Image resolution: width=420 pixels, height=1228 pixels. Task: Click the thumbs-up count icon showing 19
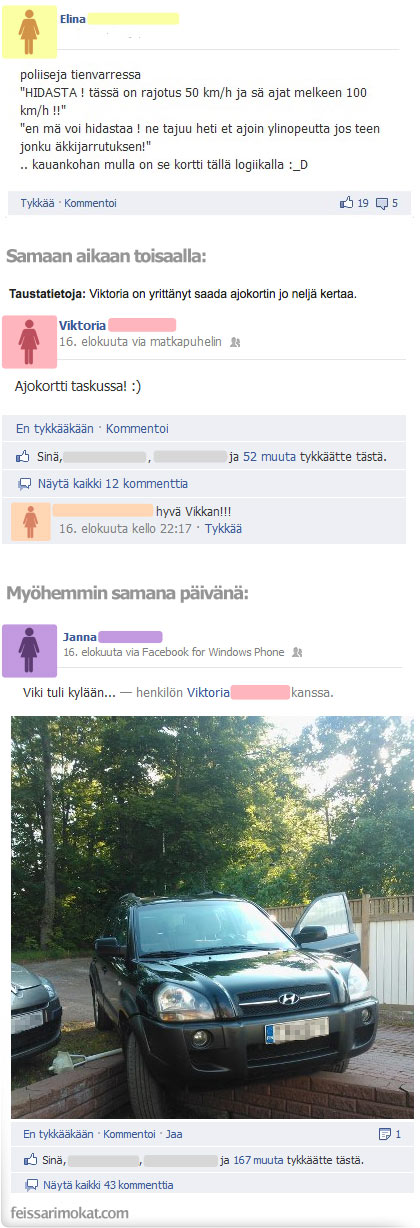click(x=347, y=203)
